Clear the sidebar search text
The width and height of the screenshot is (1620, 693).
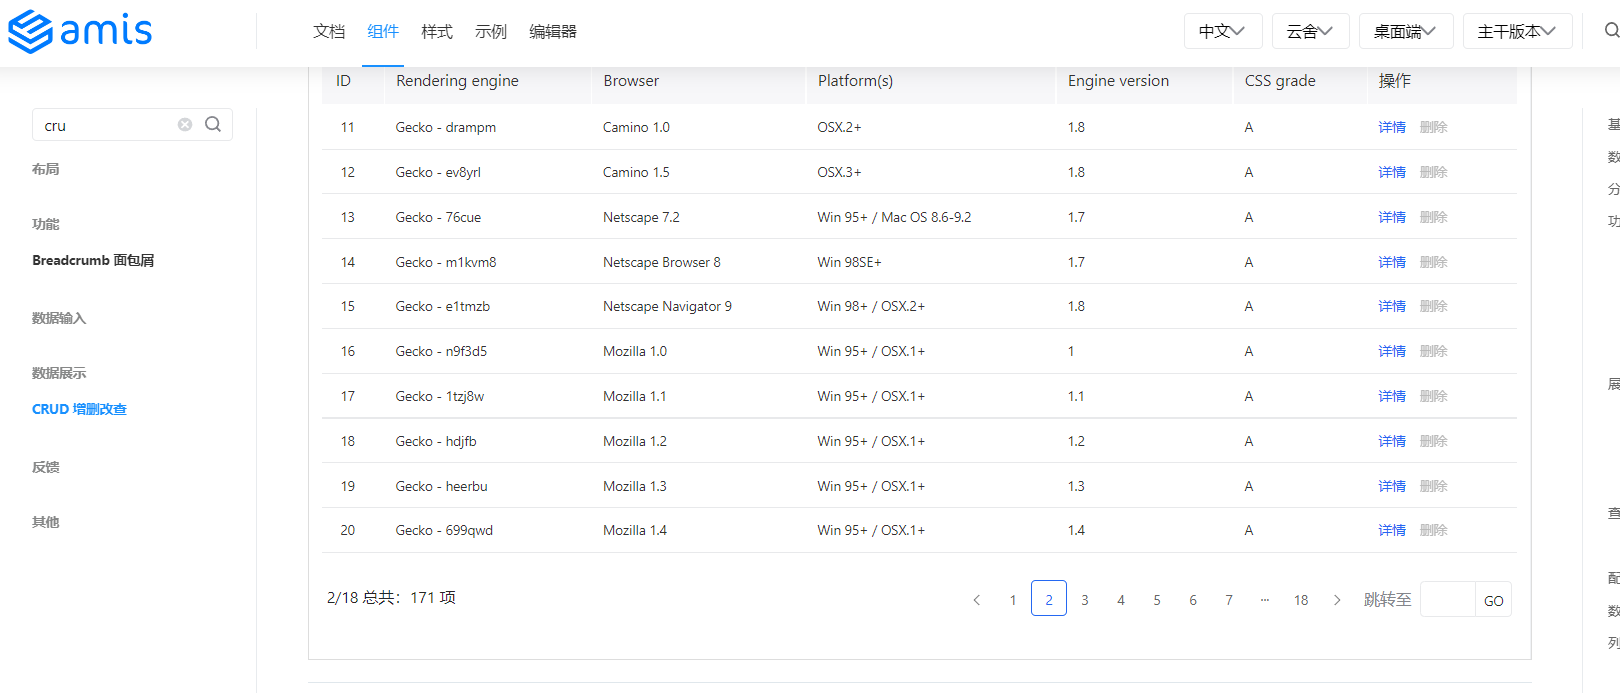[185, 125]
